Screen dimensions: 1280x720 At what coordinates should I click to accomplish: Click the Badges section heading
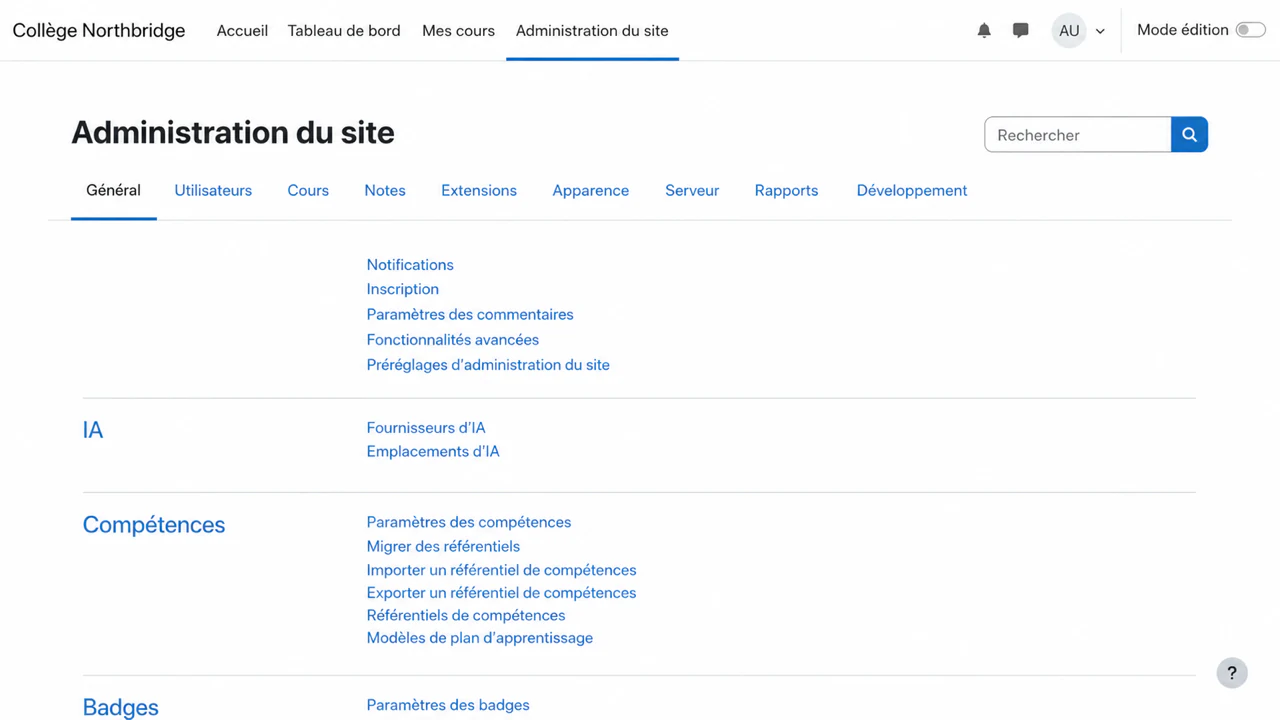click(x=121, y=707)
